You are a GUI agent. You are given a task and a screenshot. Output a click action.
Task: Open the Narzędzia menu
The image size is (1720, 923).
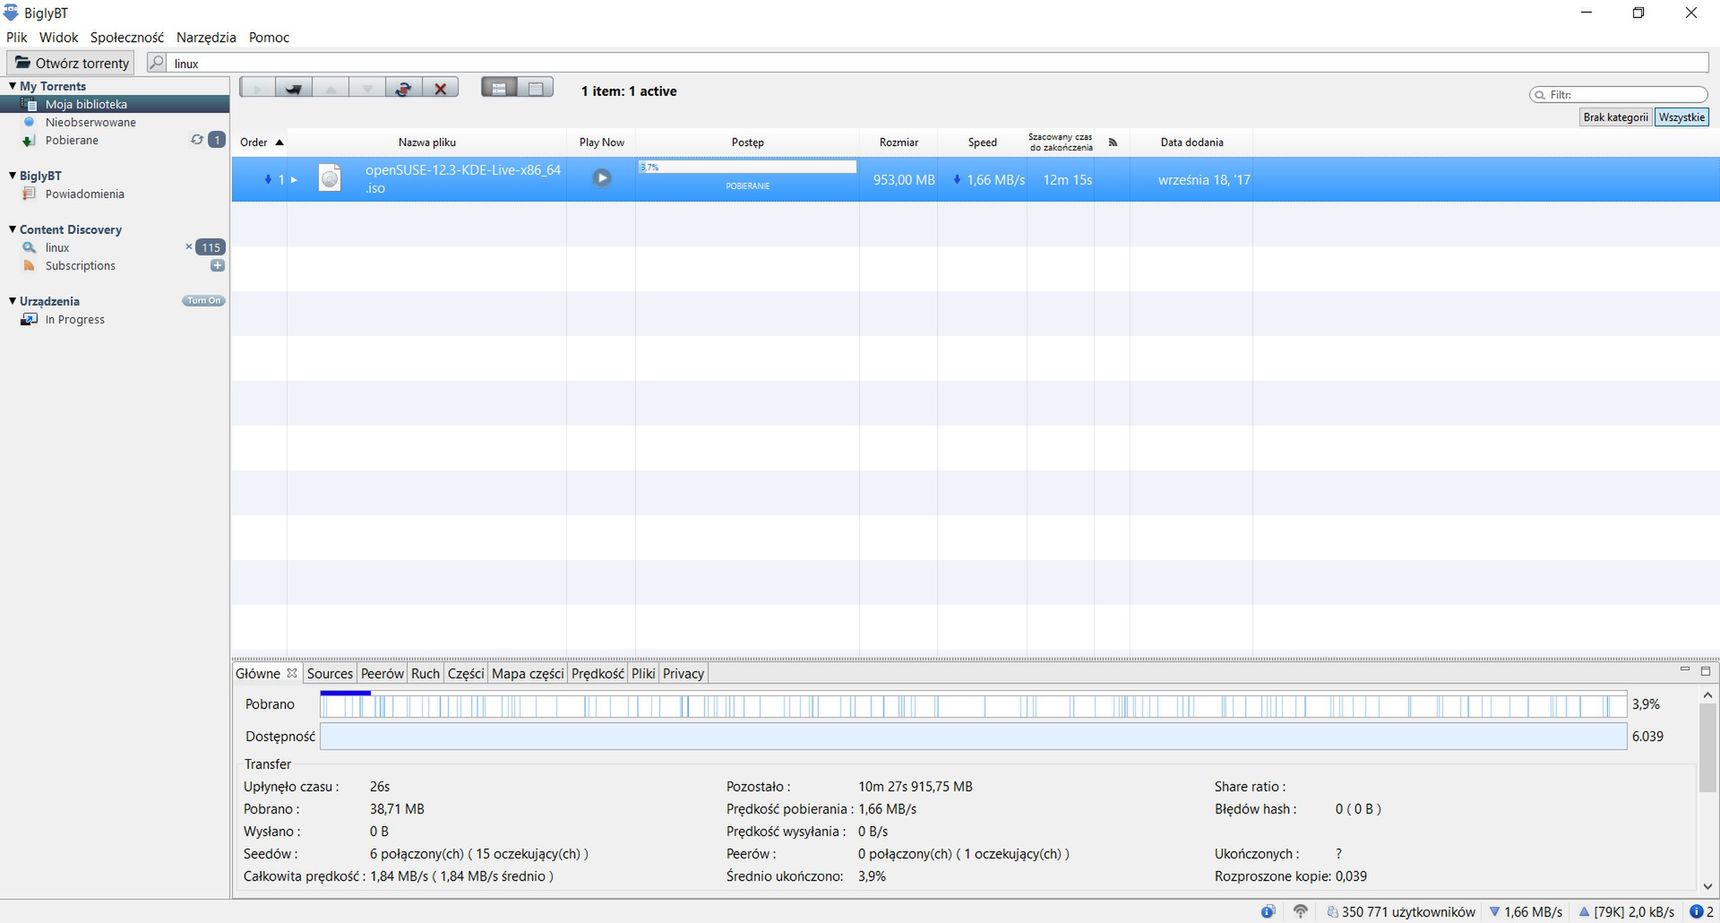pos(206,37)
